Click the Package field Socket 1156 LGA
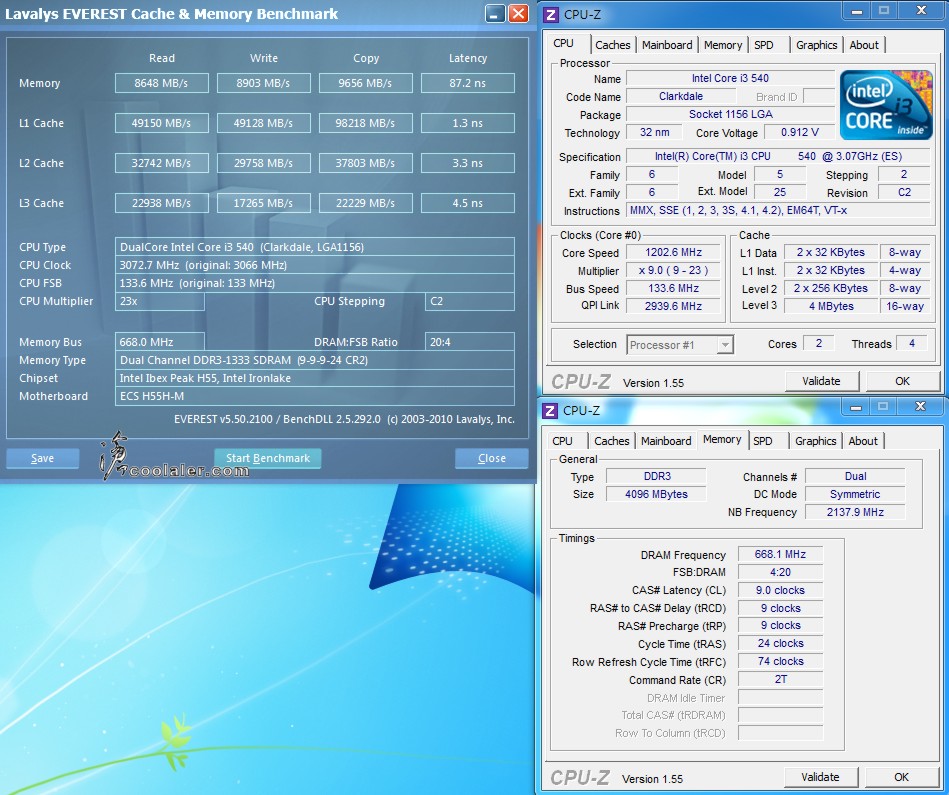This screenshot has height=795, width=949. [x=731, y=114]
